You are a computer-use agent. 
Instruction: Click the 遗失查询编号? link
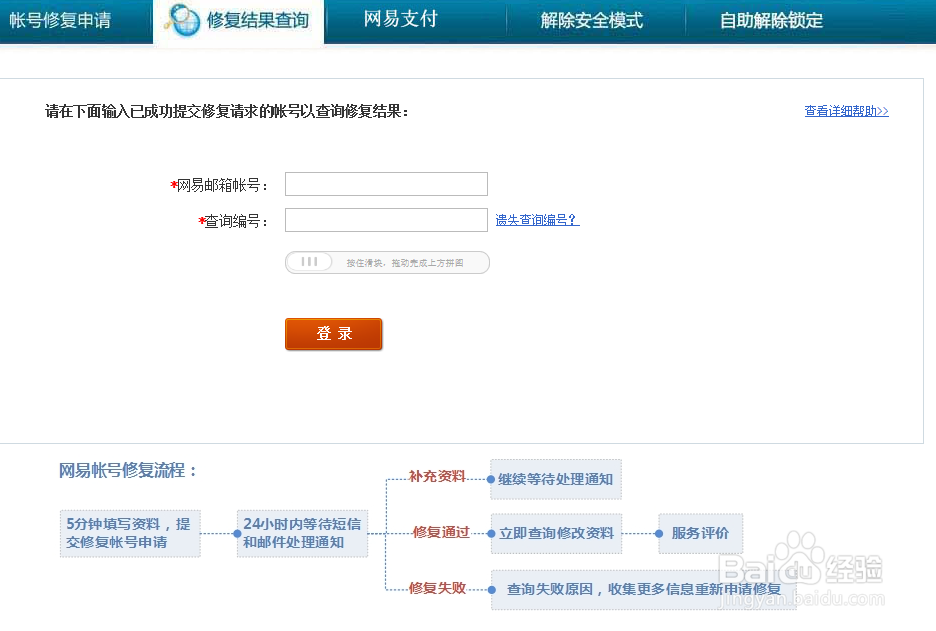pos(537,220)
